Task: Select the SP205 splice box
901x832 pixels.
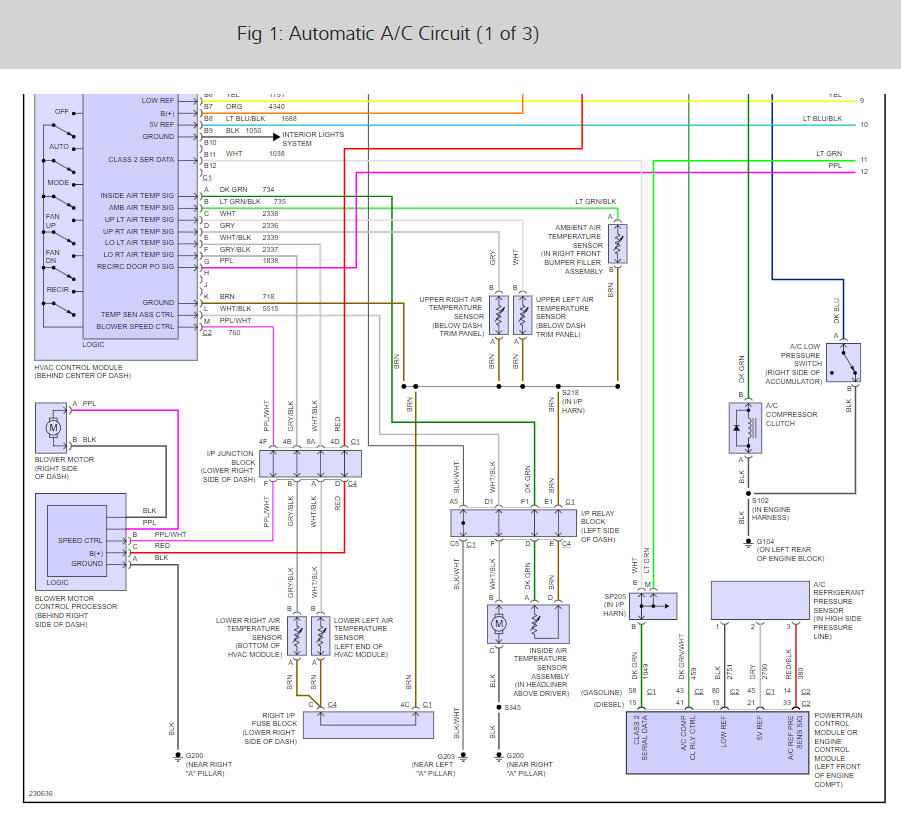Action: (653, 606)
